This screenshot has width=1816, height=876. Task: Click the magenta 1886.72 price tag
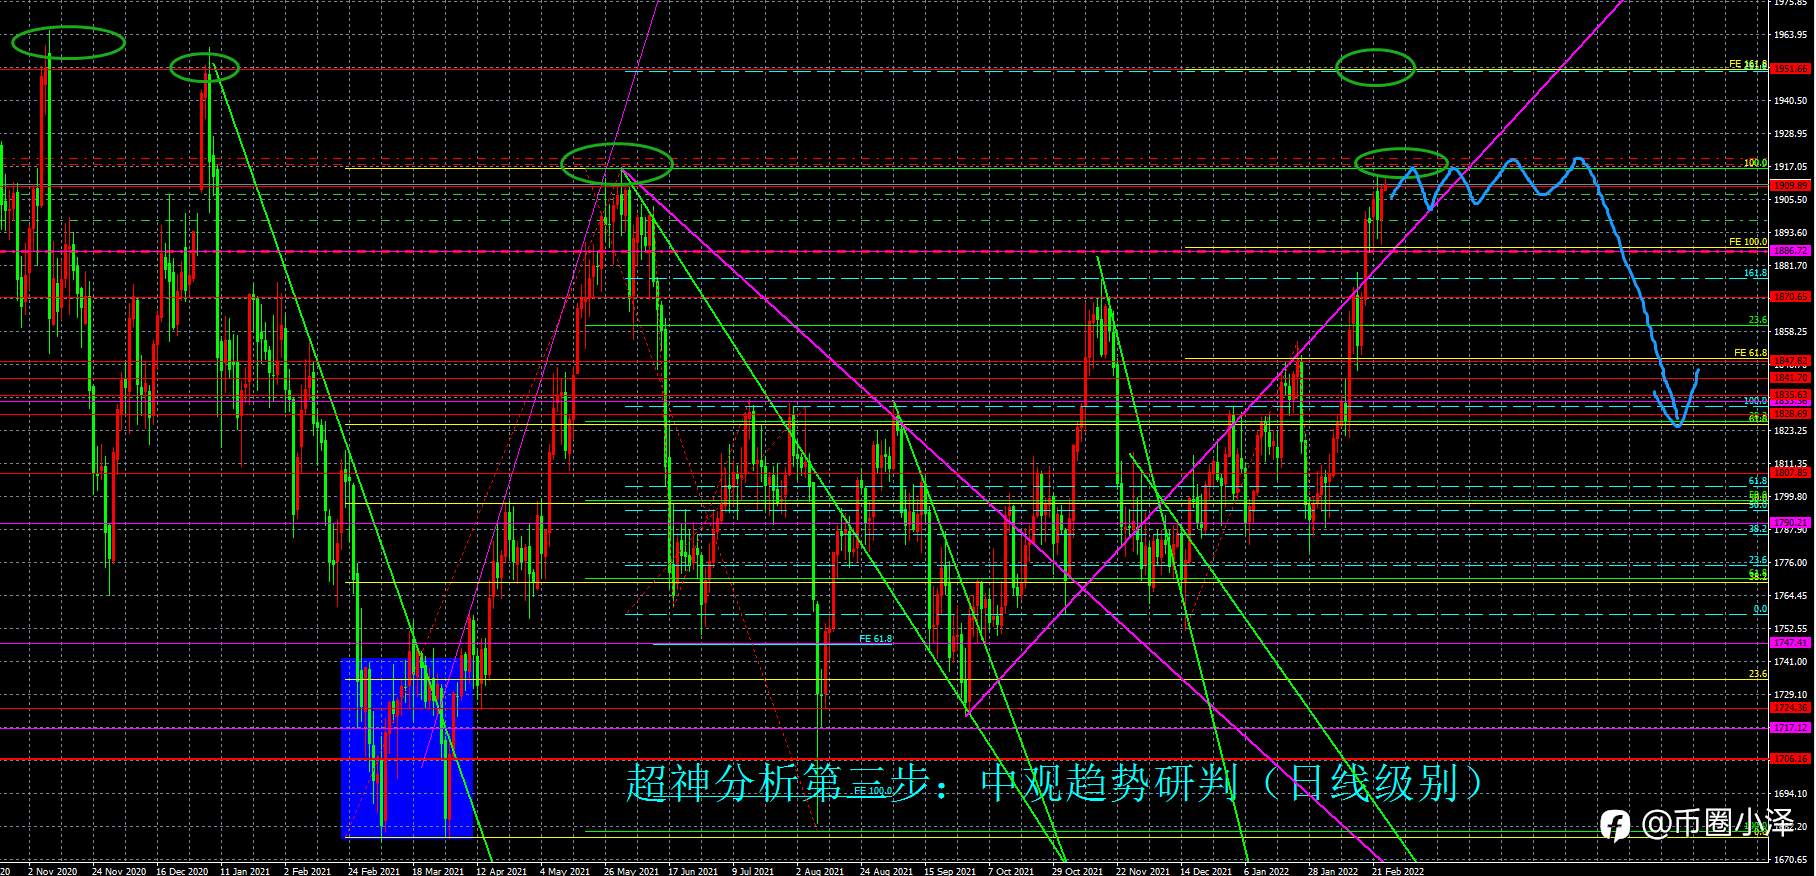coord(1790,251)
